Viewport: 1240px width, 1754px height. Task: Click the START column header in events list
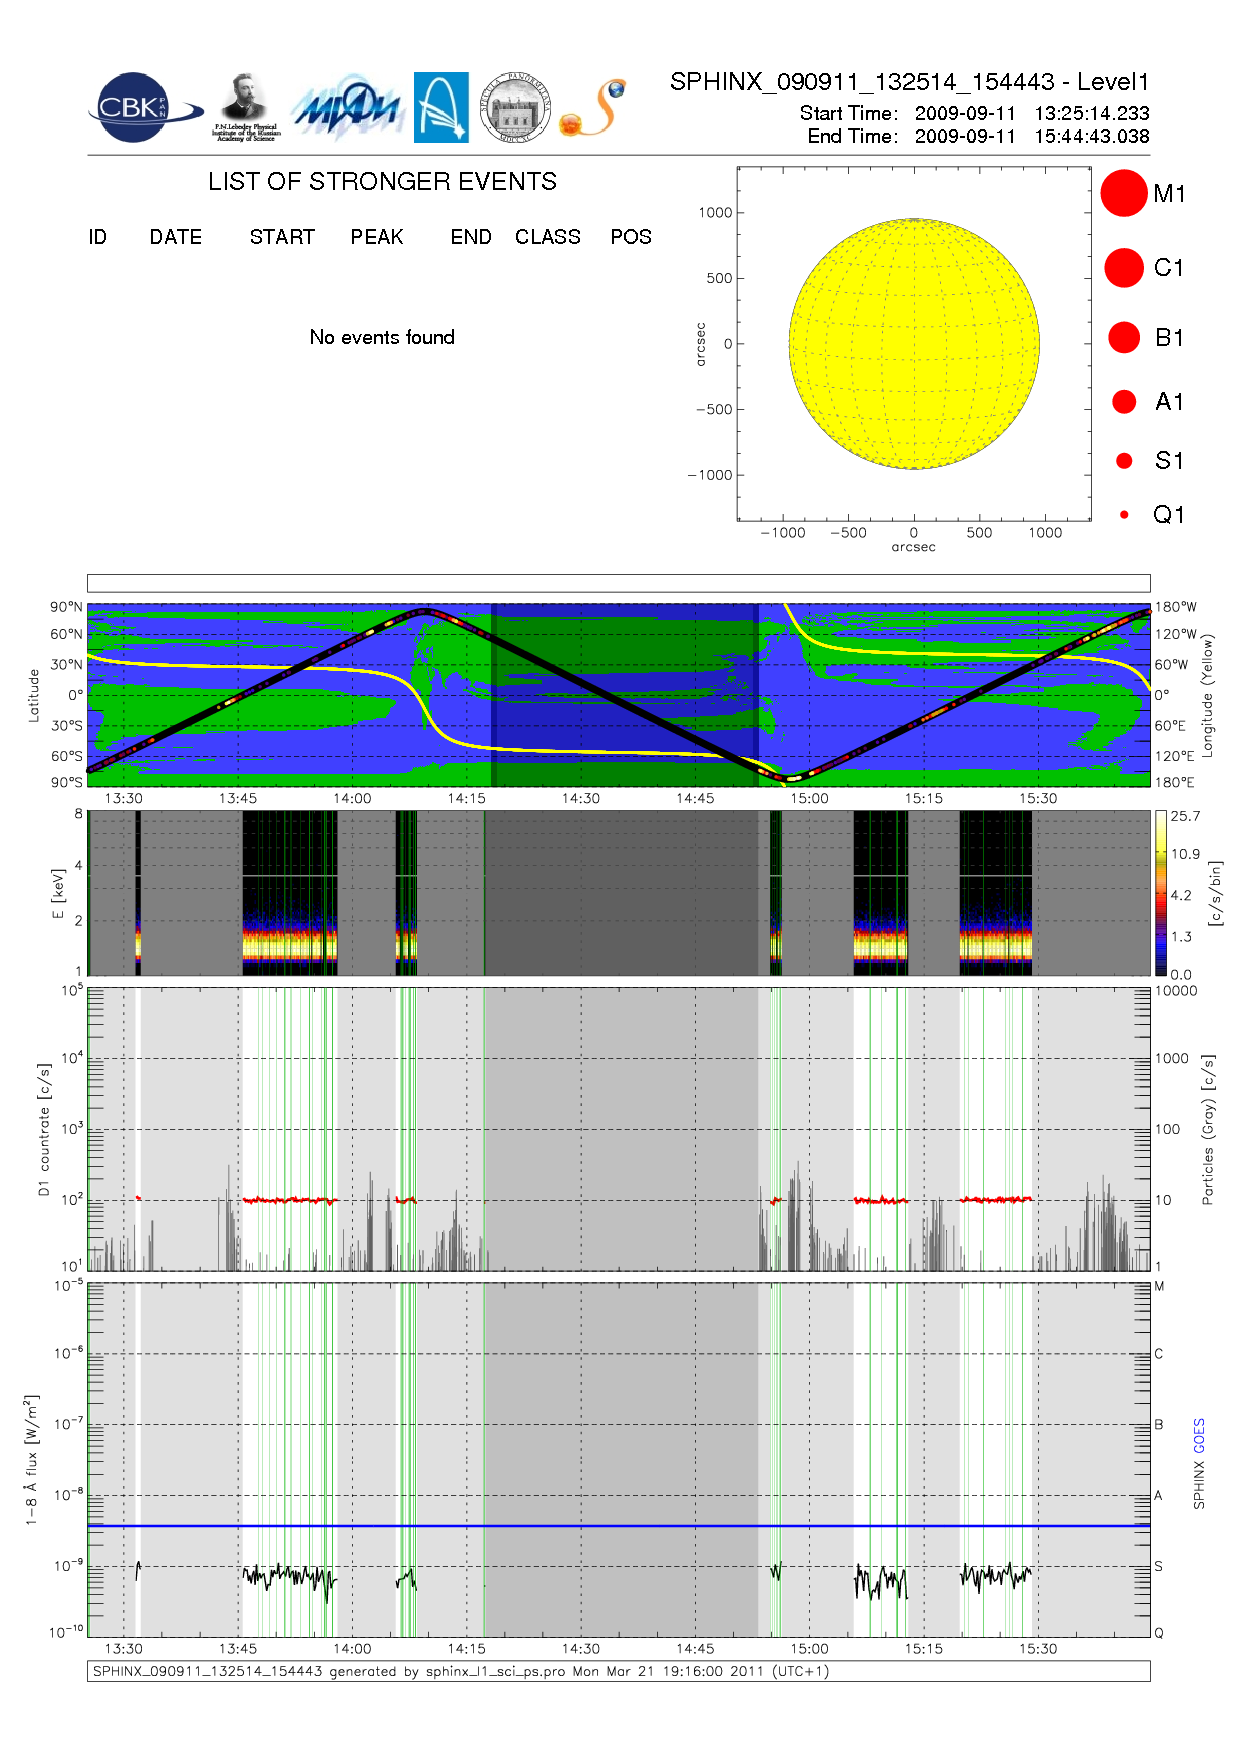coord(282,237)
